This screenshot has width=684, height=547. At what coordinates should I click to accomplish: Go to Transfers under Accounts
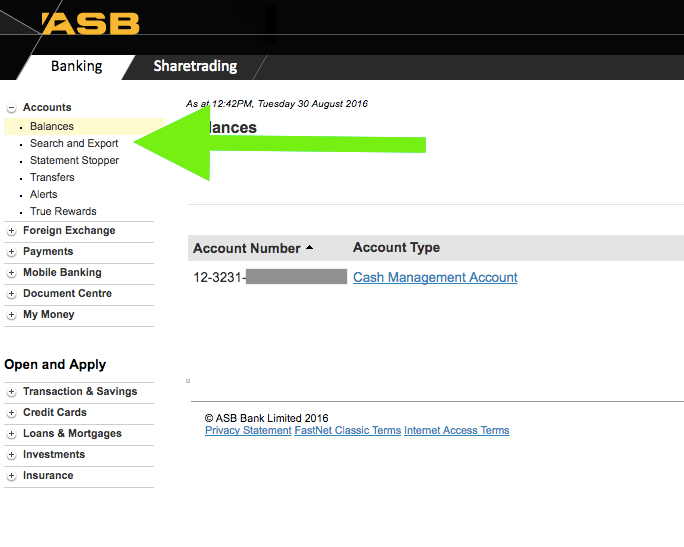coord(52,178)
